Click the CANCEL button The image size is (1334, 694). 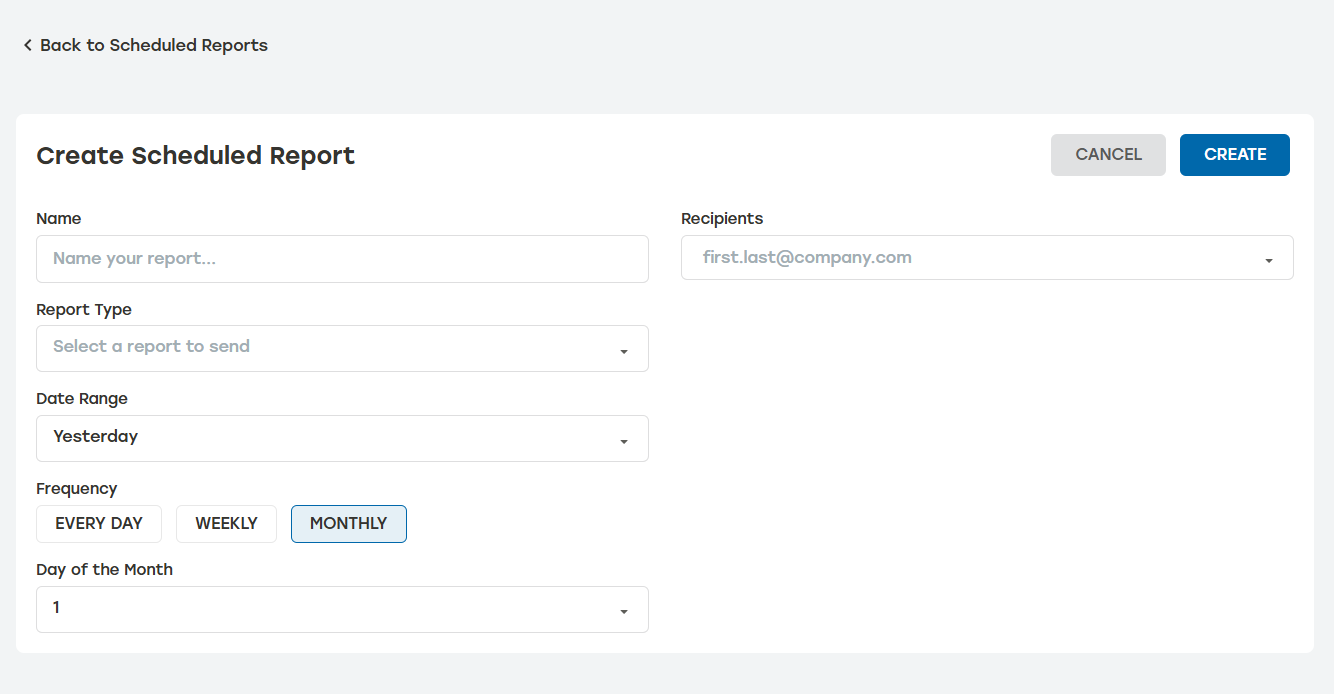tap(1108, 154)
